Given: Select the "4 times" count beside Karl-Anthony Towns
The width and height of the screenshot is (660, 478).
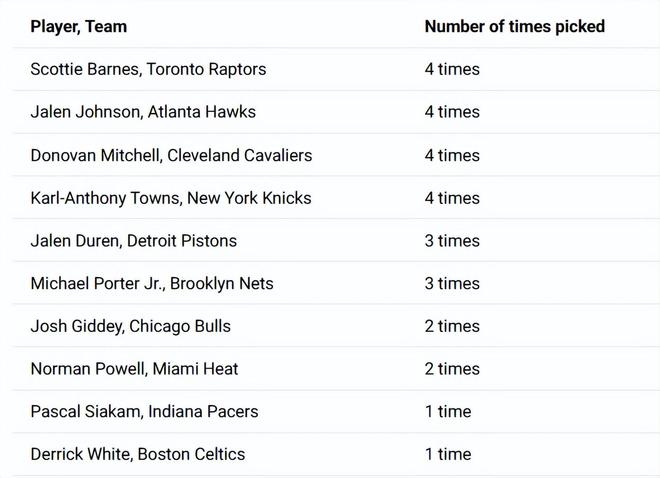Looking at the screenshot, I should [x=452, y=198].
